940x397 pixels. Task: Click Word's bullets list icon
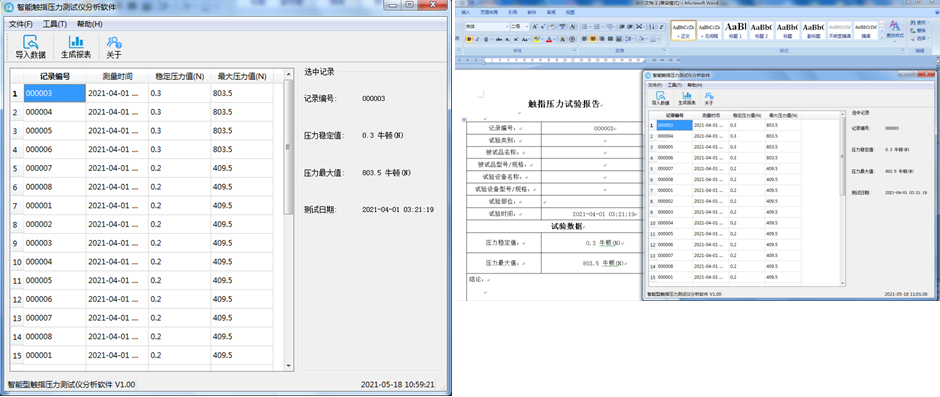click(x=585, y=26)
